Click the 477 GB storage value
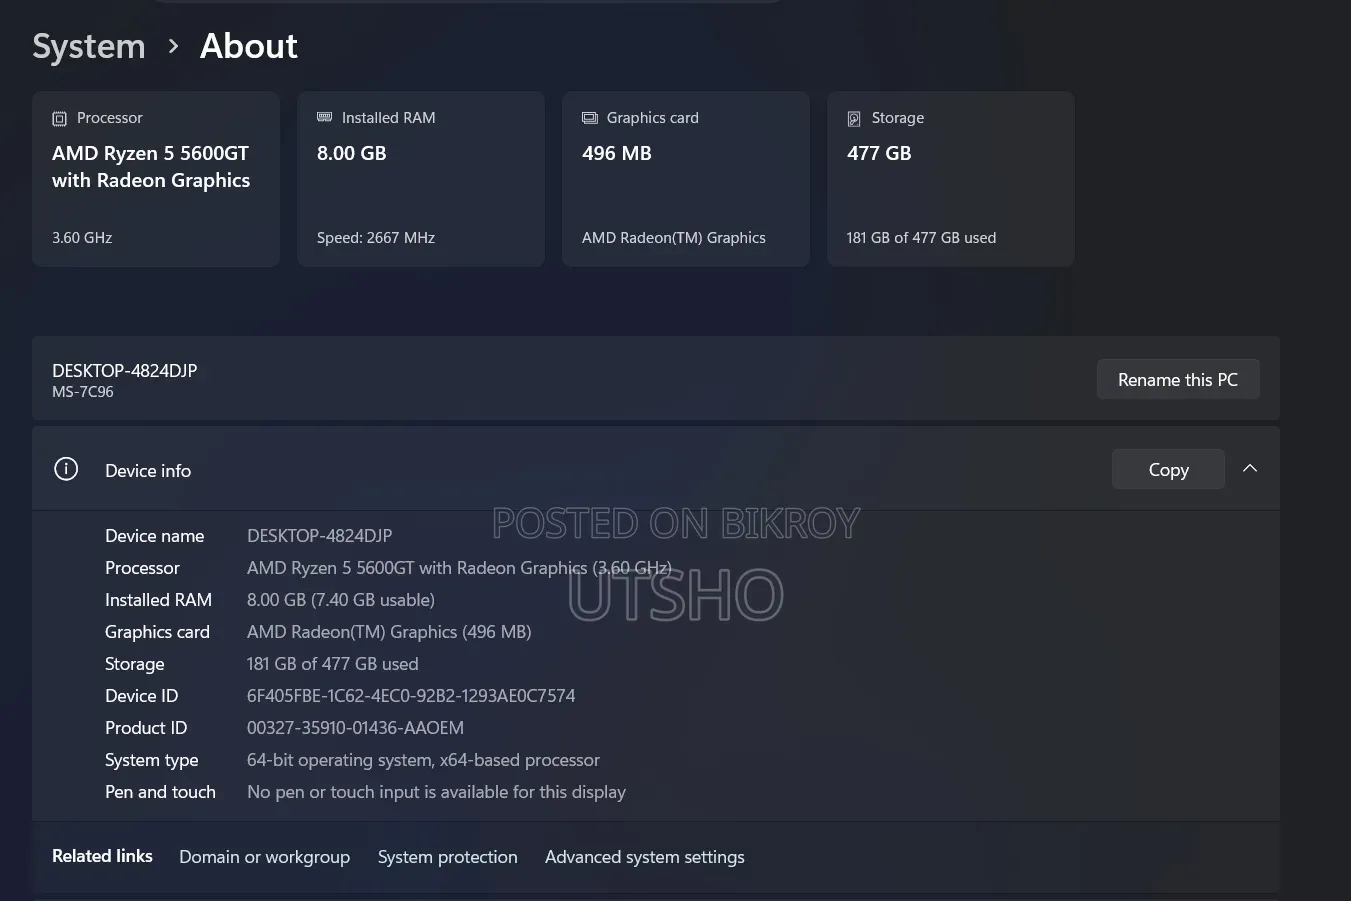 point(879,153)
